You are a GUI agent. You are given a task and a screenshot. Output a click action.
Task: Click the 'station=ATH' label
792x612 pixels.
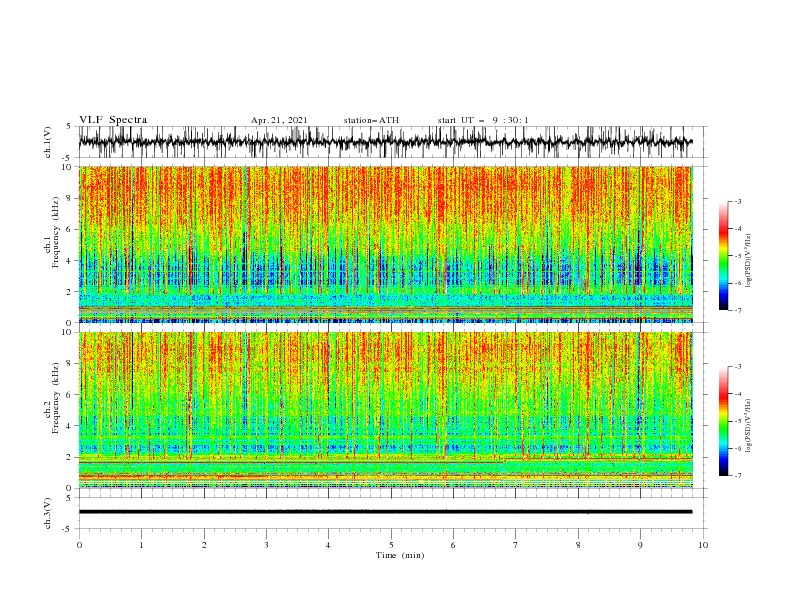pos(371,120)
